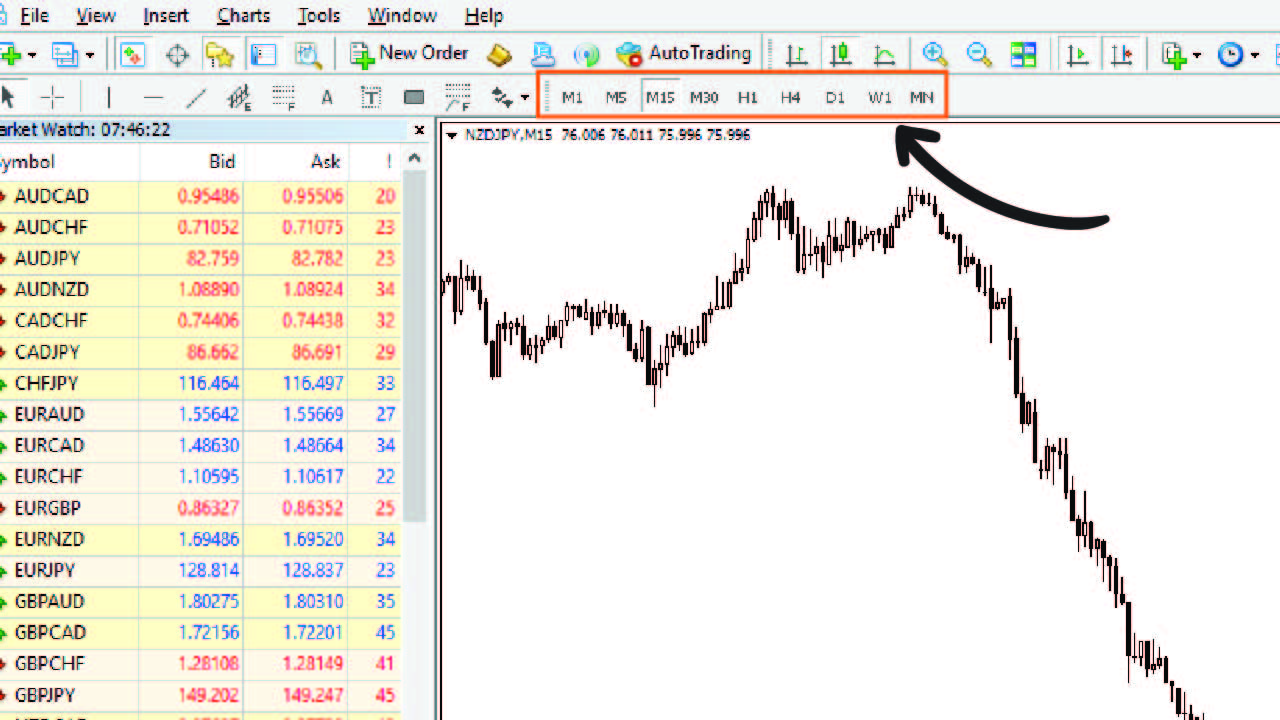The image size is (1280, 720).
Task: Click the New Order button
Action: click(410, 53)
